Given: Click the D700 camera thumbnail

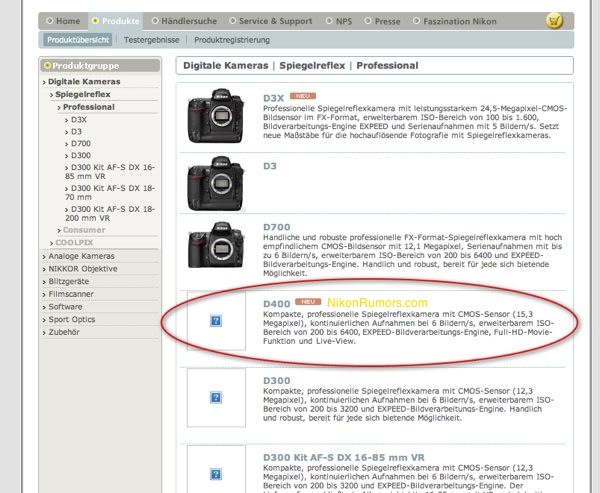Looking at the screenshot, I should [215, 245].
